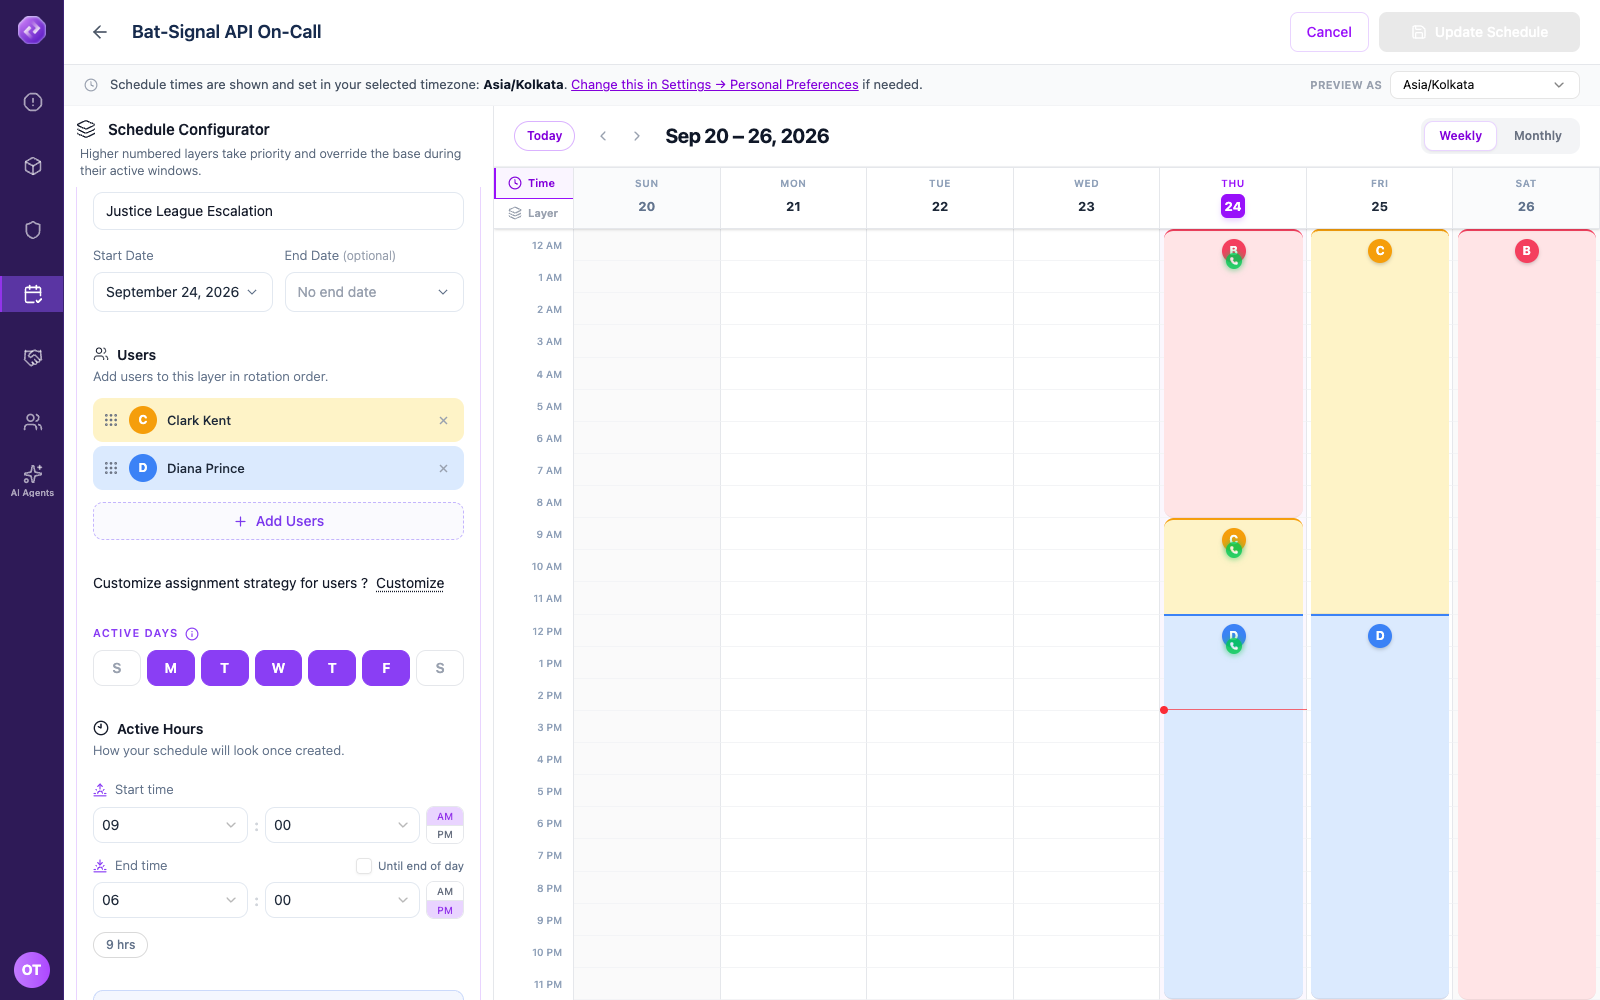Open the calendar schedules sidebar icon
The image size is (1600, 1000).
(32, 294)
